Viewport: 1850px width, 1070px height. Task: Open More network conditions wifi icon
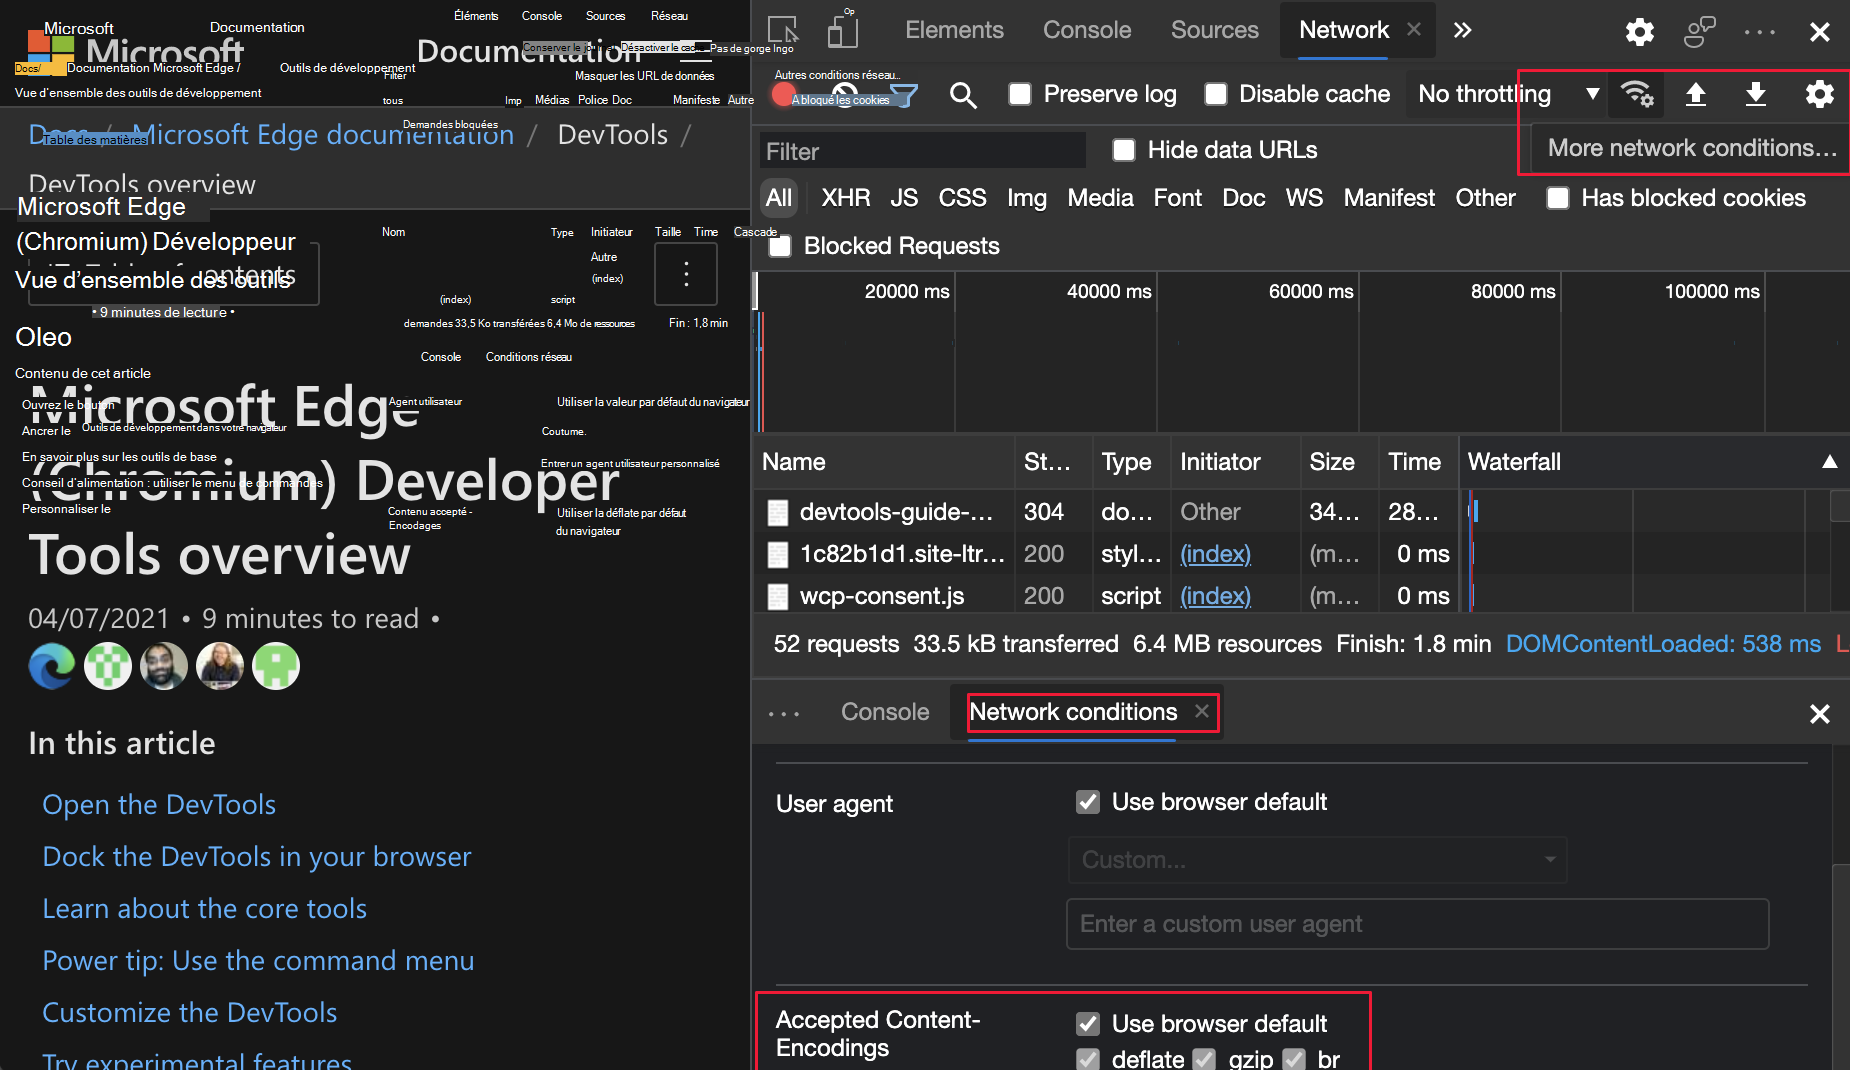coord(1637,94)
